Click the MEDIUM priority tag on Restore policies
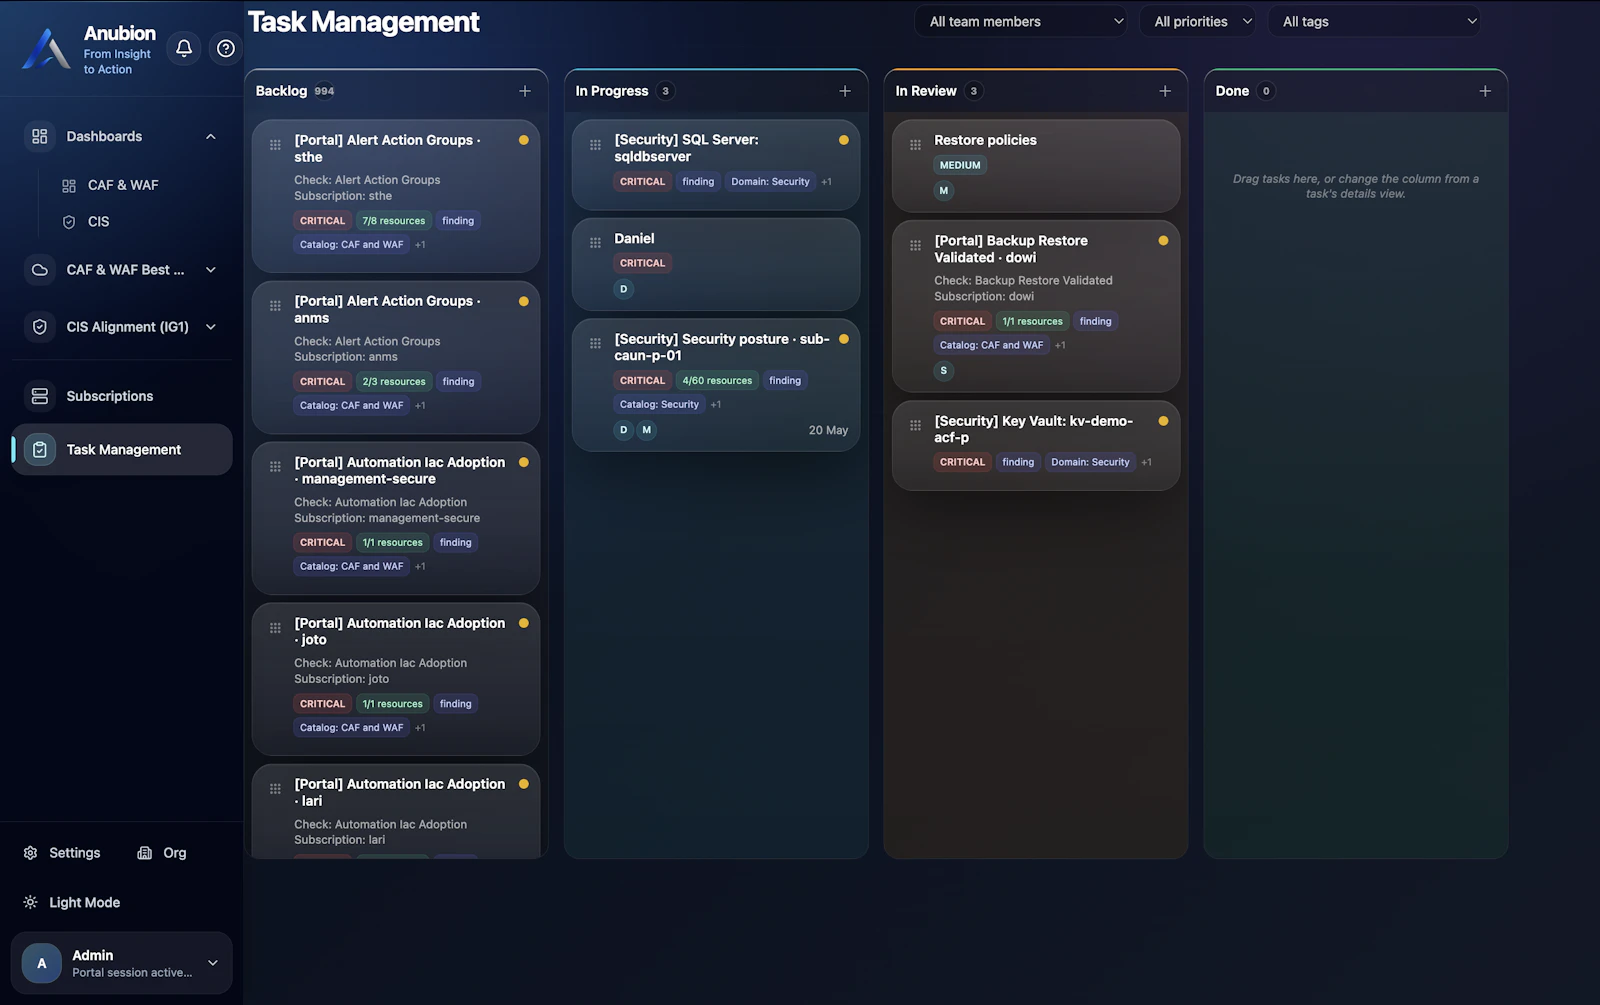 [960, 165]
